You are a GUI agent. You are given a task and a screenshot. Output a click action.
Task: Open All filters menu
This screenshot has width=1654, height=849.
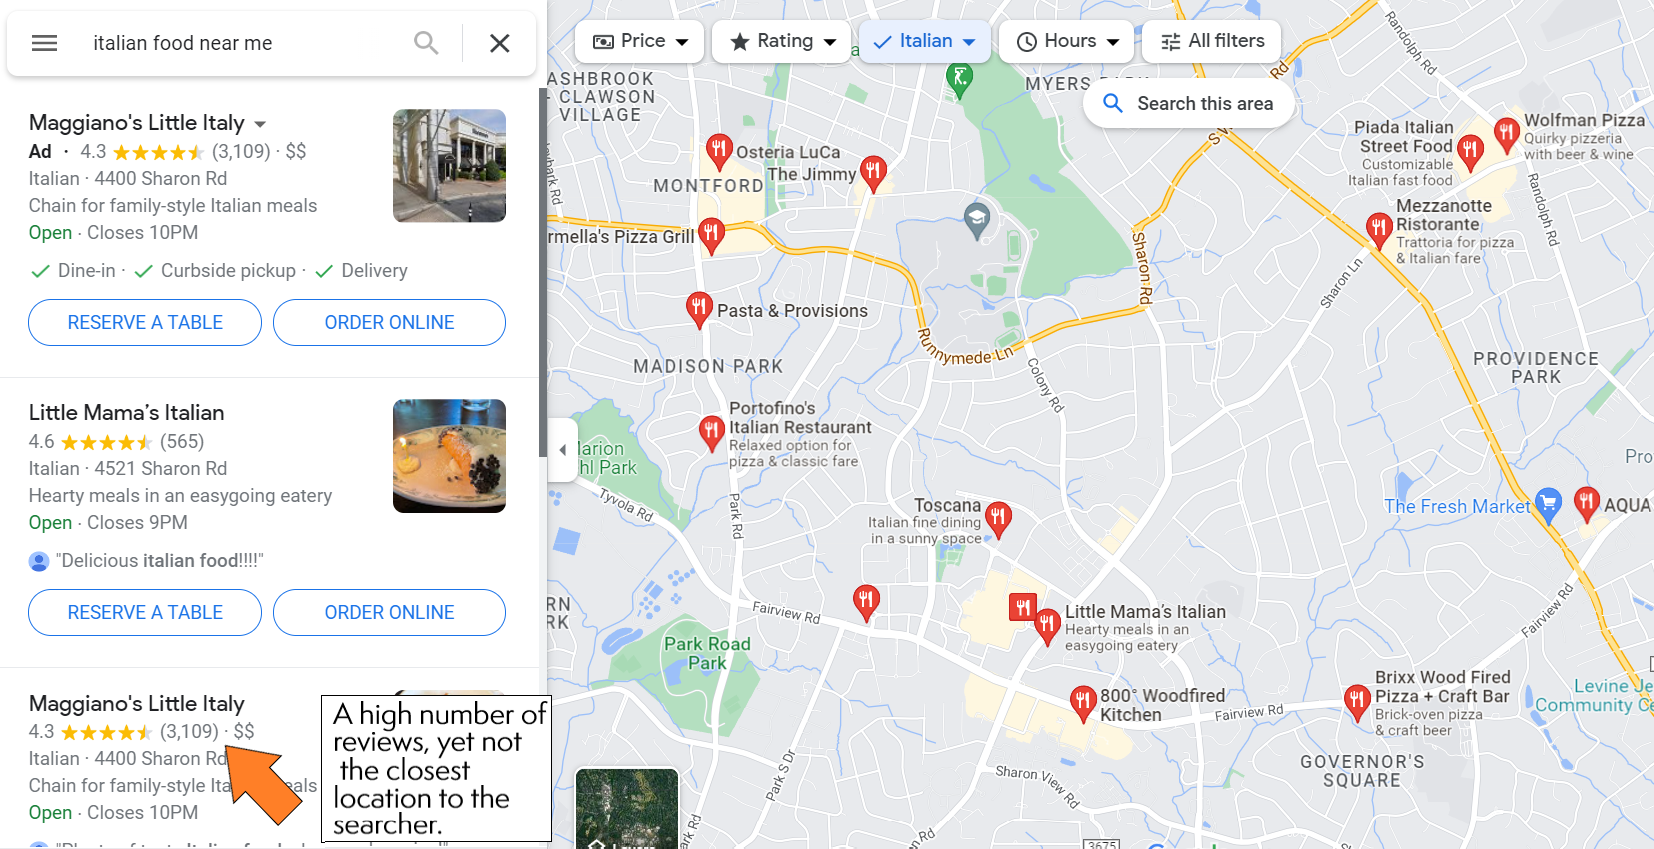point(1212,41)
